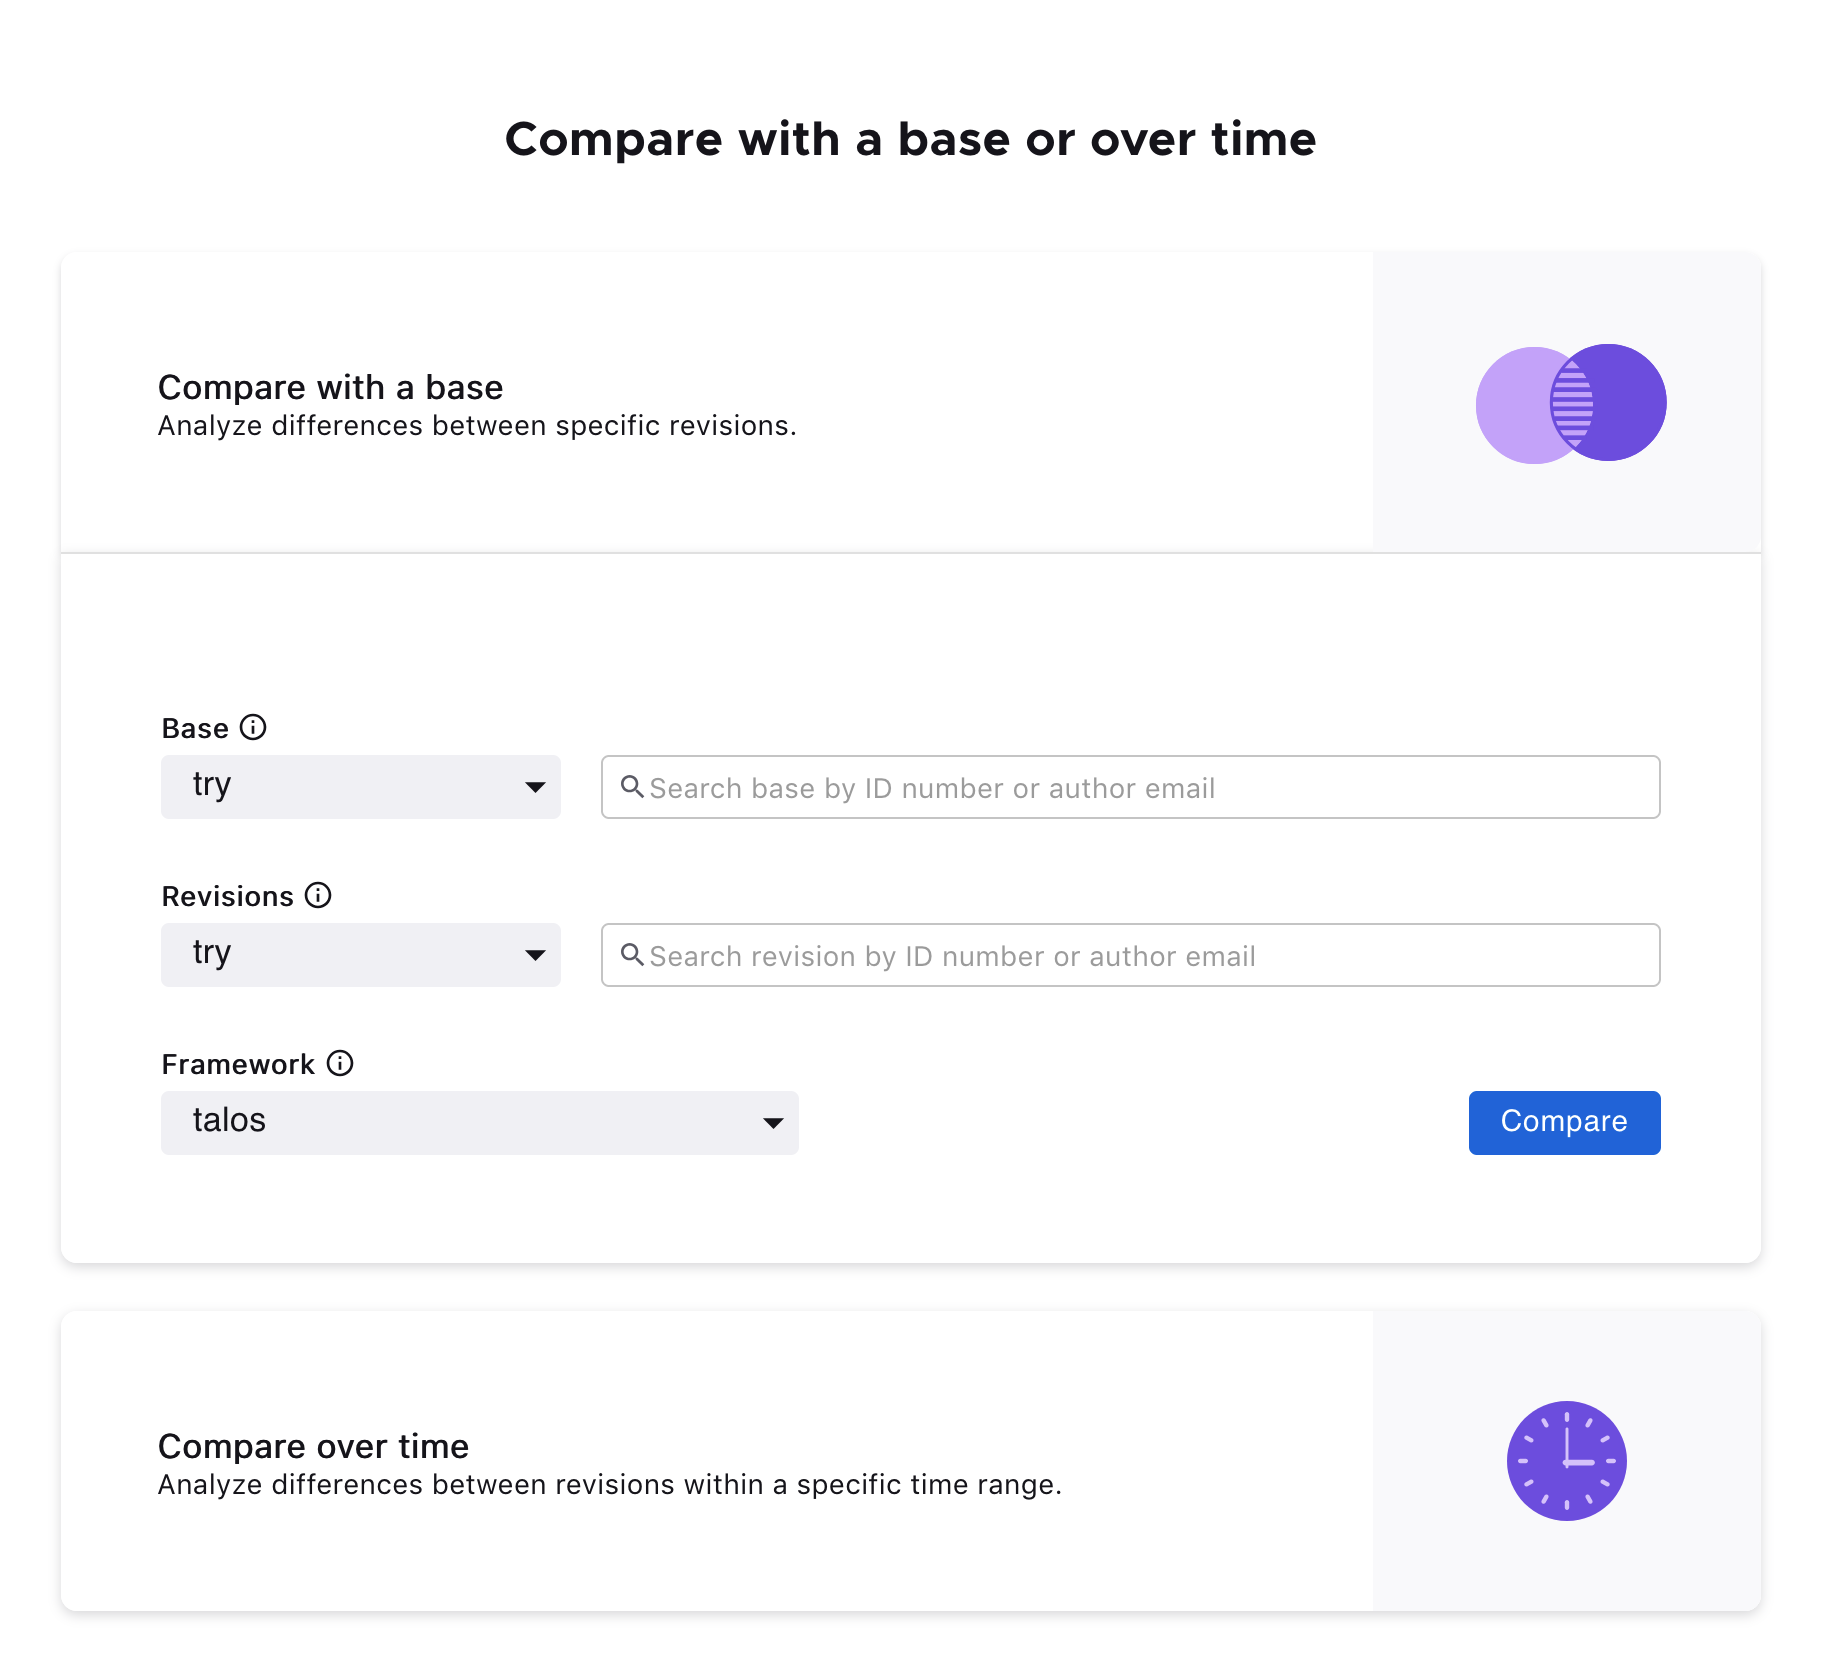The image size is (1838, 1670).
Task: Open the Base repository dropdown
Action: 360,787
